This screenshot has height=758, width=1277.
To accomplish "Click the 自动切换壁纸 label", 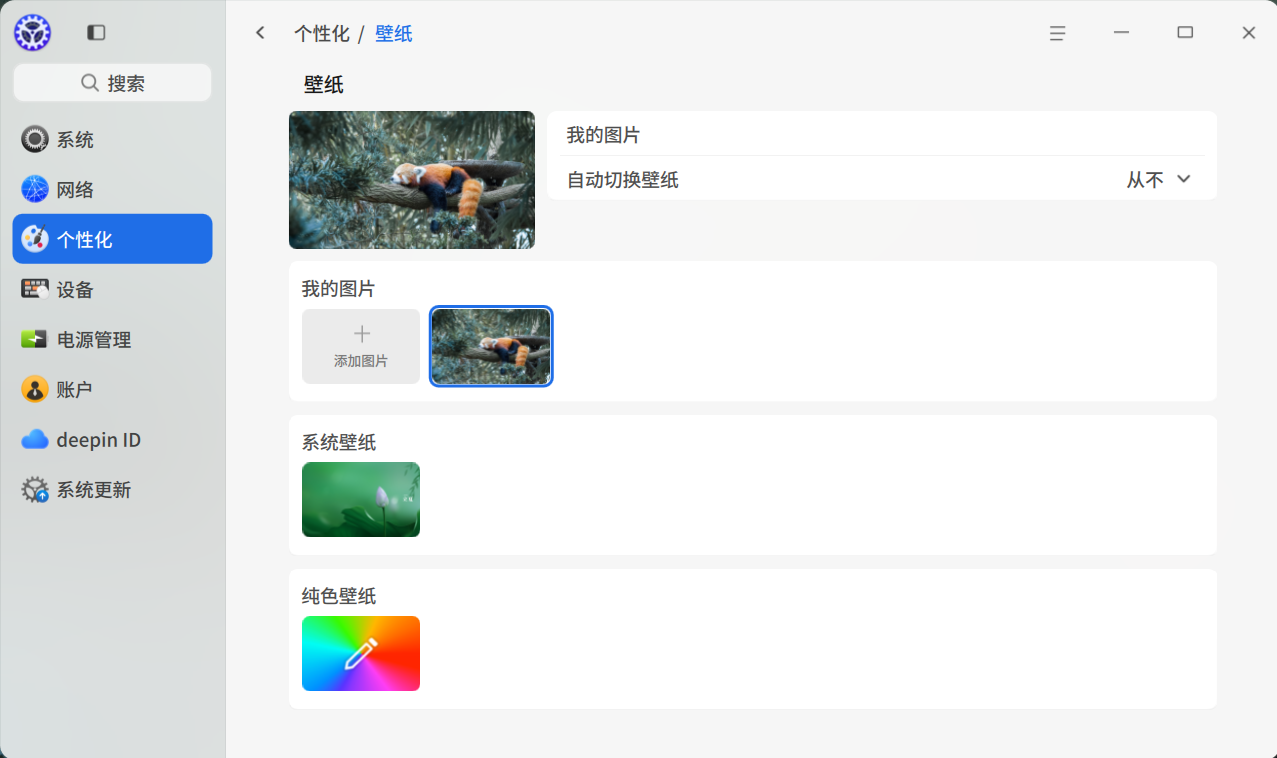I will point(623,180).
